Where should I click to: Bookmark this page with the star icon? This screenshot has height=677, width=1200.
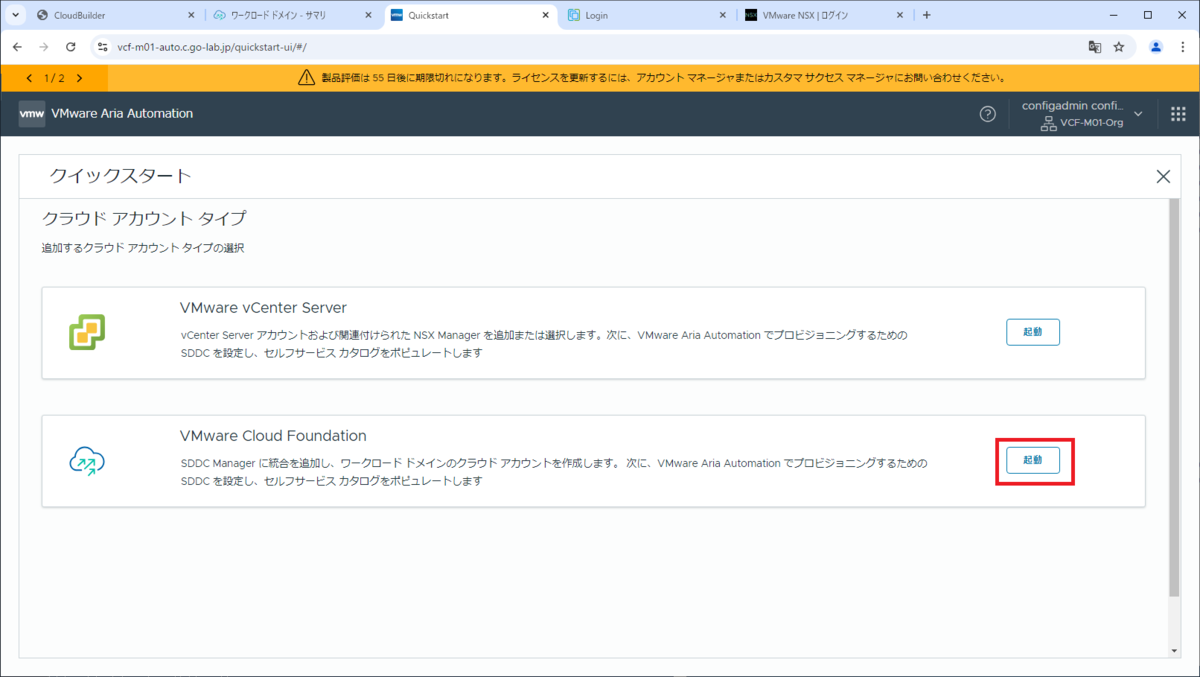1119,47
